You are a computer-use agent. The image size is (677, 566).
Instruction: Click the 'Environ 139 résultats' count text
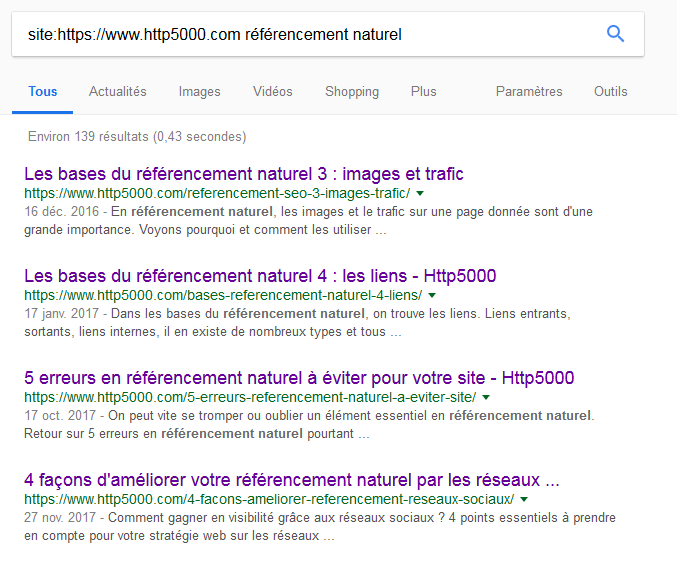tap(137, 136)
